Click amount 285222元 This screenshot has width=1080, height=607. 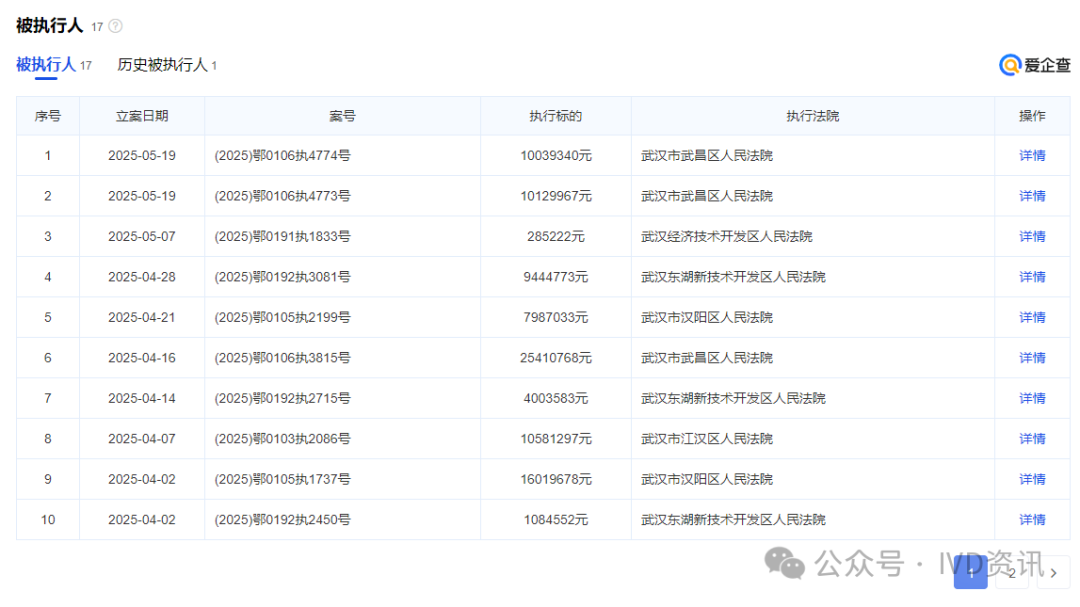point(556,236)
